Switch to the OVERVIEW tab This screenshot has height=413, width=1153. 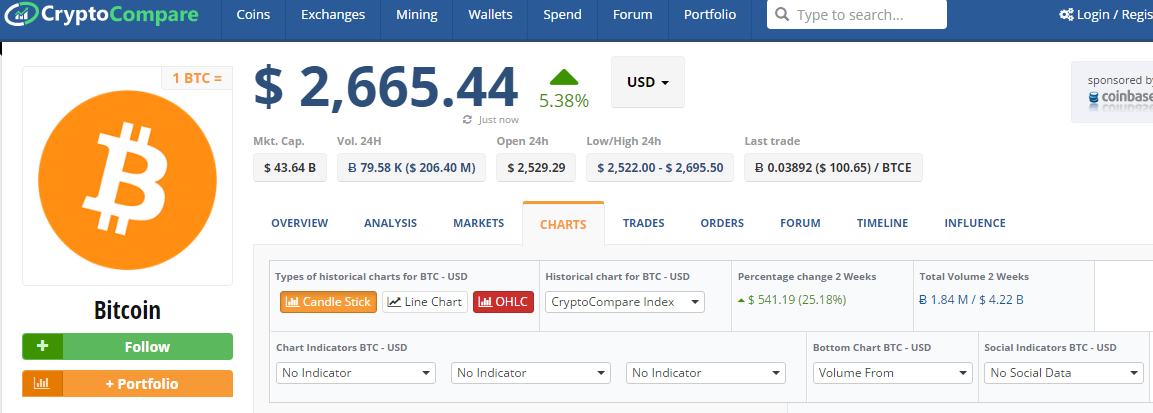point(300,223)
